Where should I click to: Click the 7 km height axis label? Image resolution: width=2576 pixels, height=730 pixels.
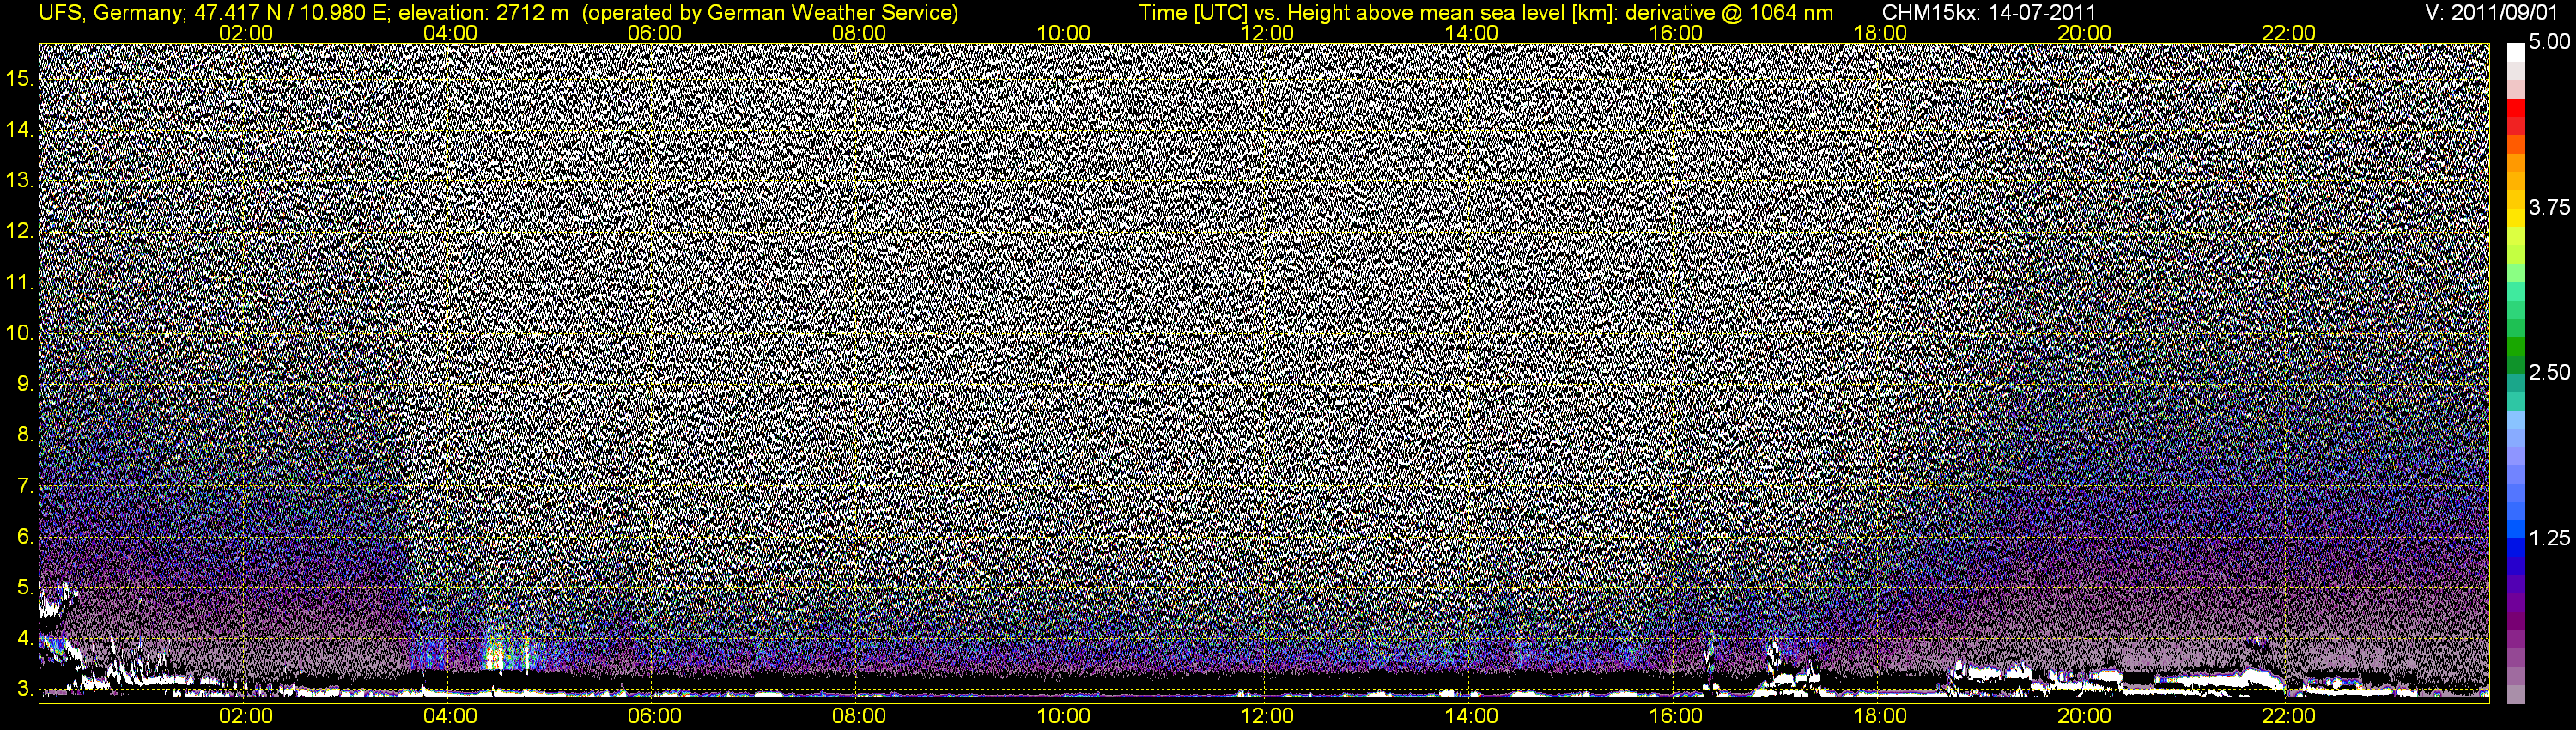(25, 487)
